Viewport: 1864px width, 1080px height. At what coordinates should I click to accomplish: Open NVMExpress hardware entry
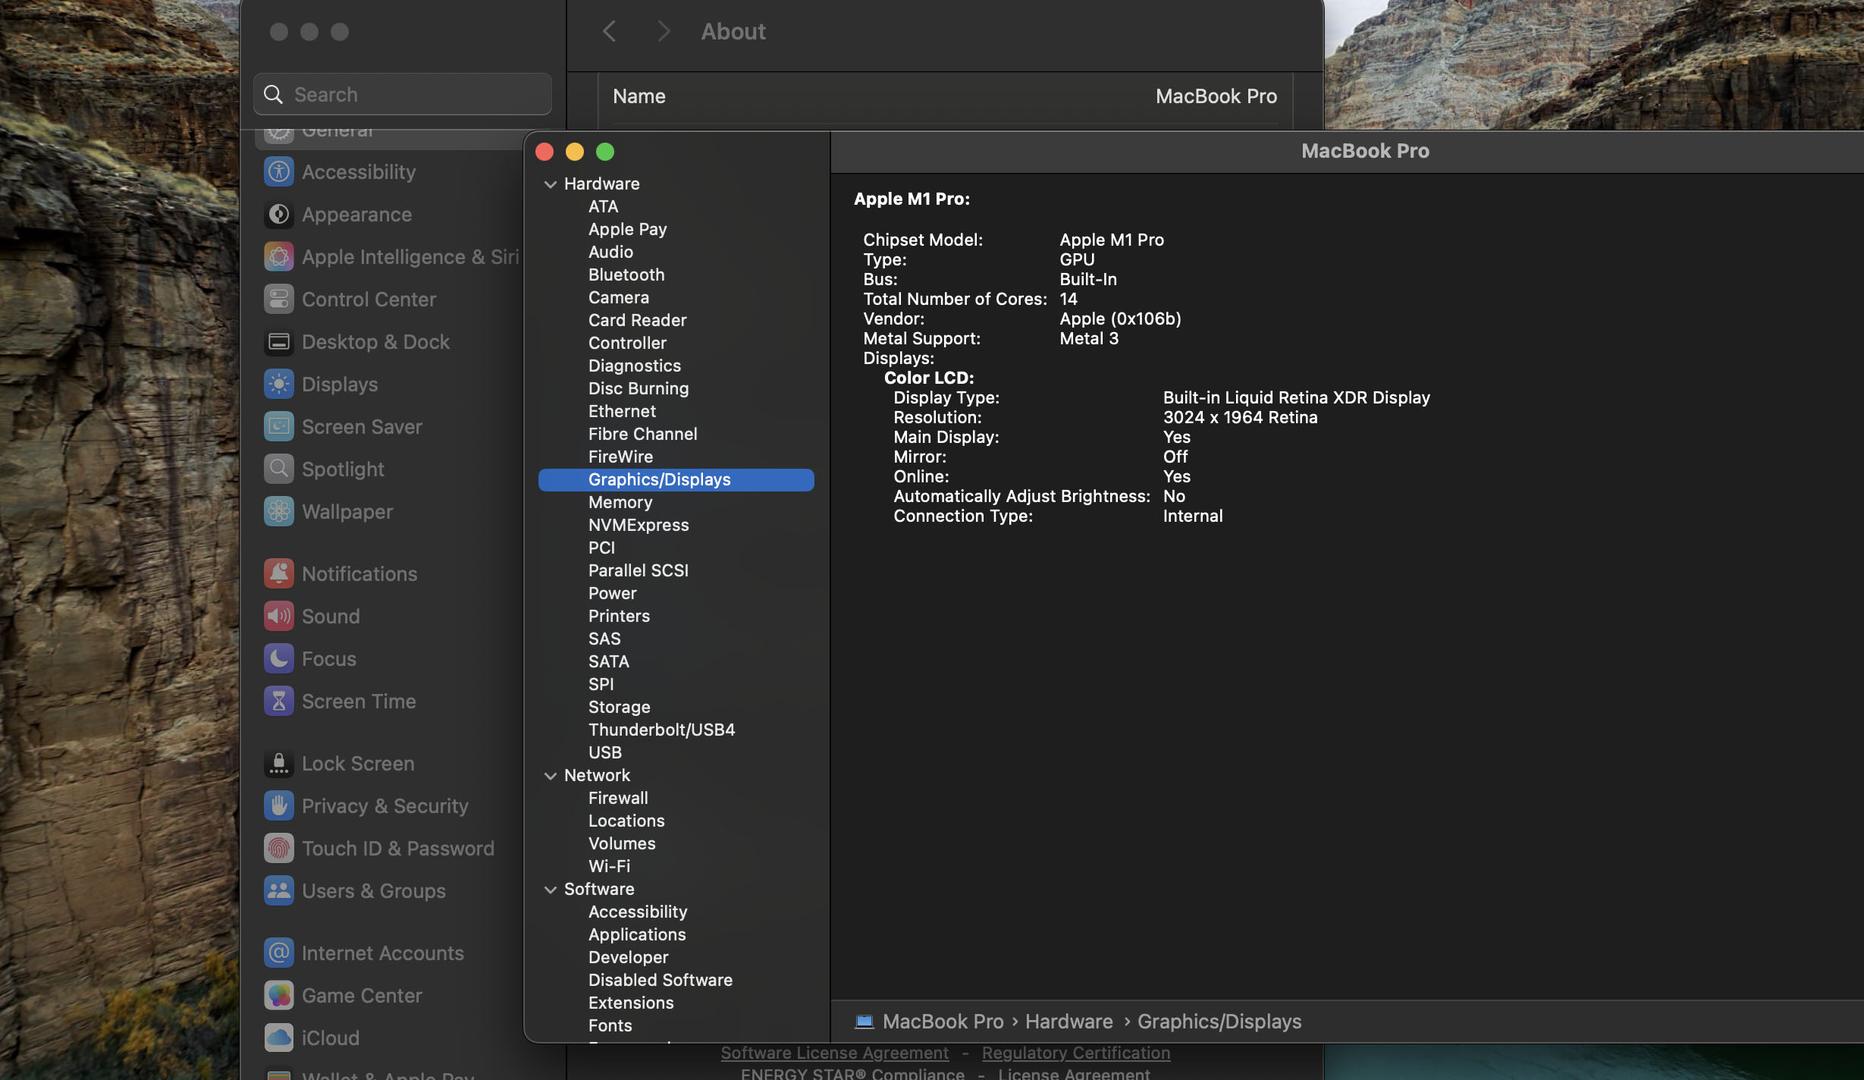(x=638, y=525)
